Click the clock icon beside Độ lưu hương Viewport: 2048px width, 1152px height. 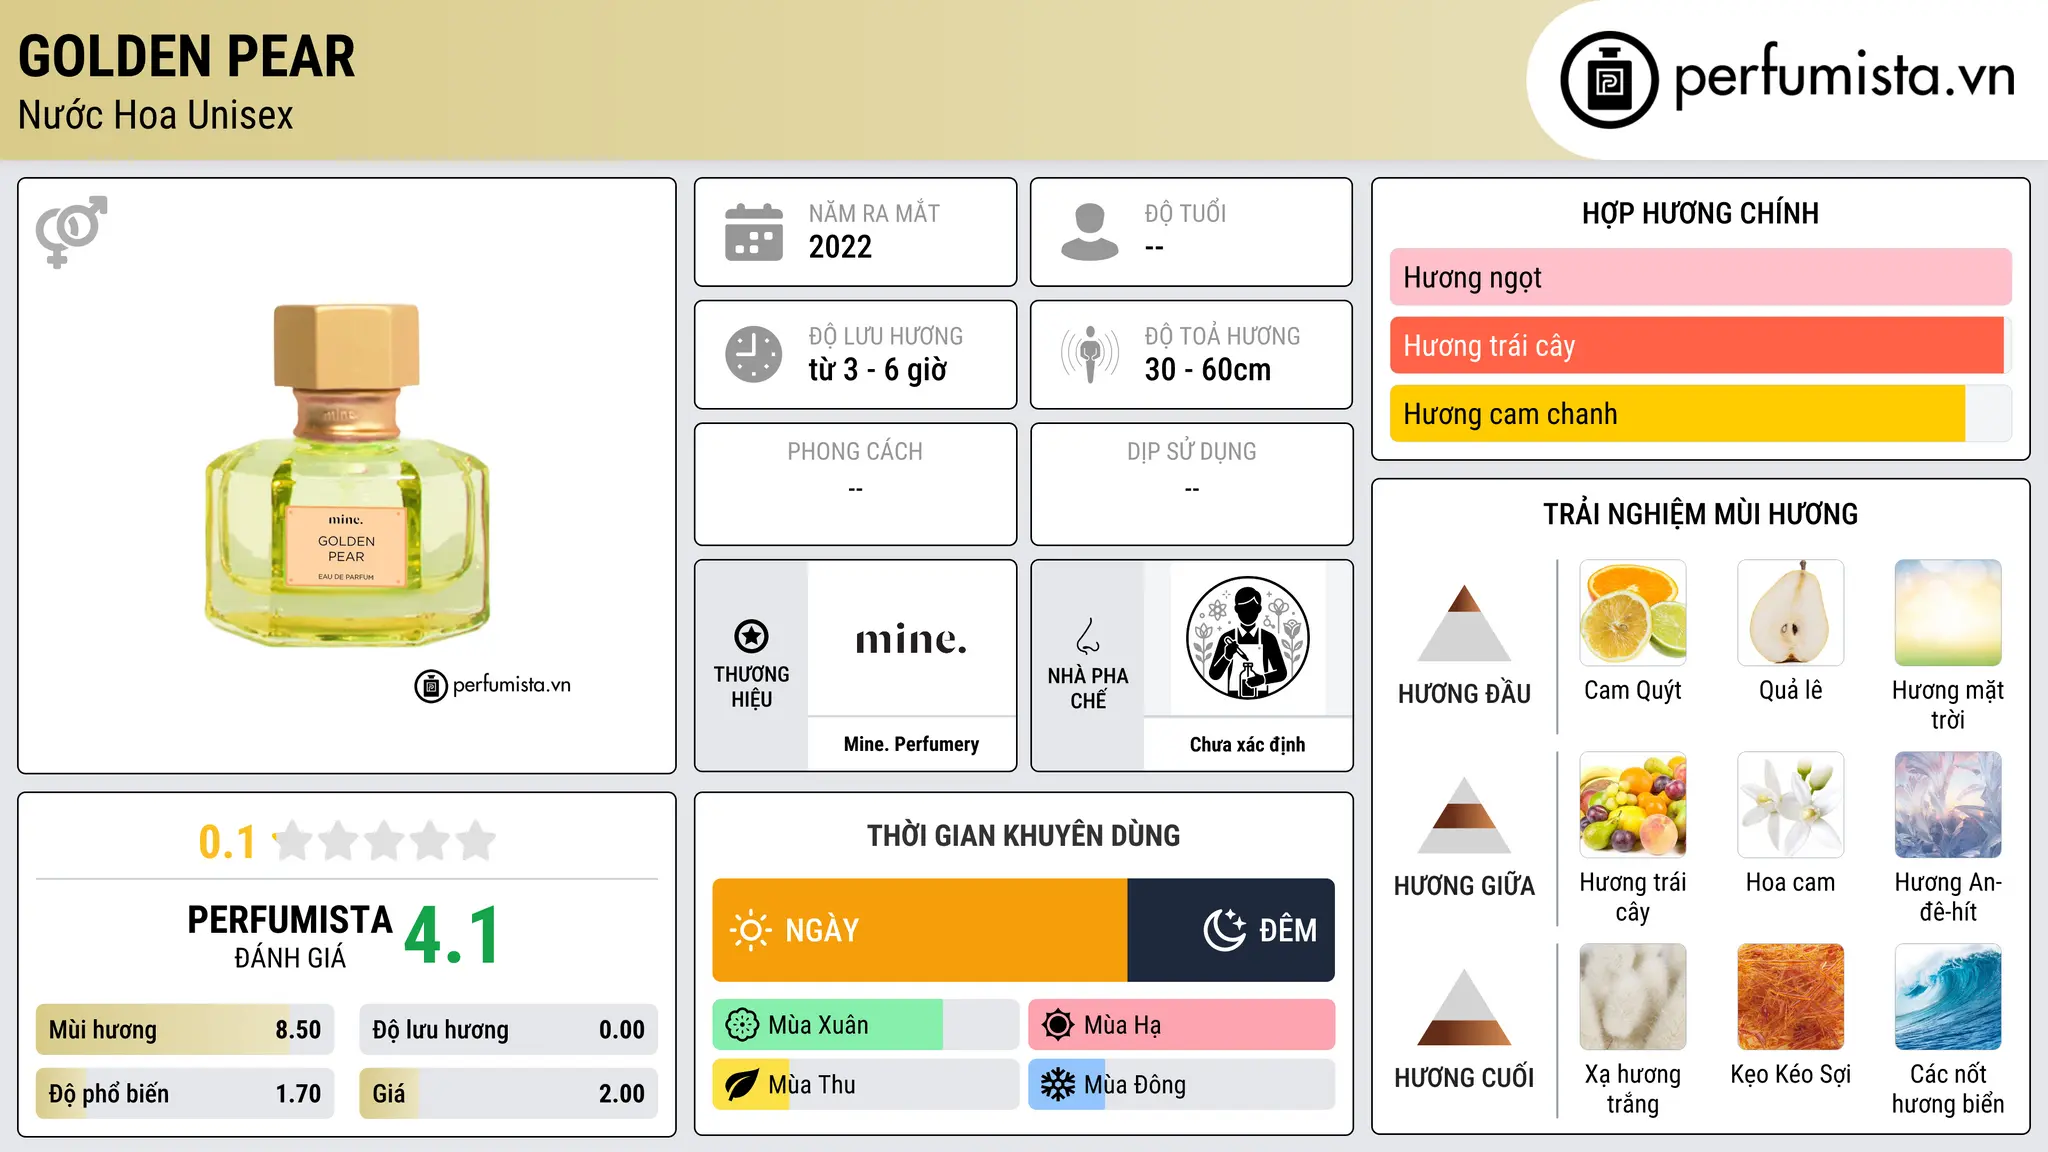754,354
